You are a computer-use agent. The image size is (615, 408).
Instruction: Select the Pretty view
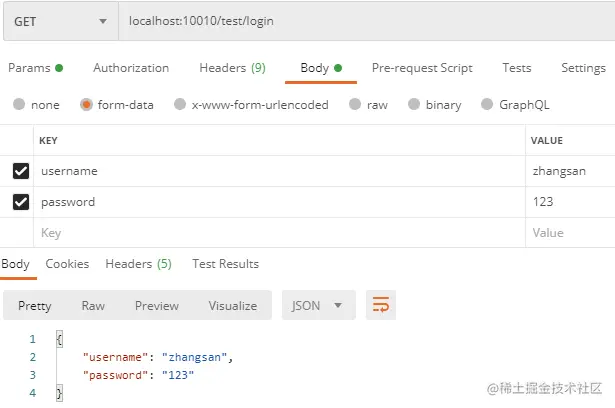coord(35,306)
